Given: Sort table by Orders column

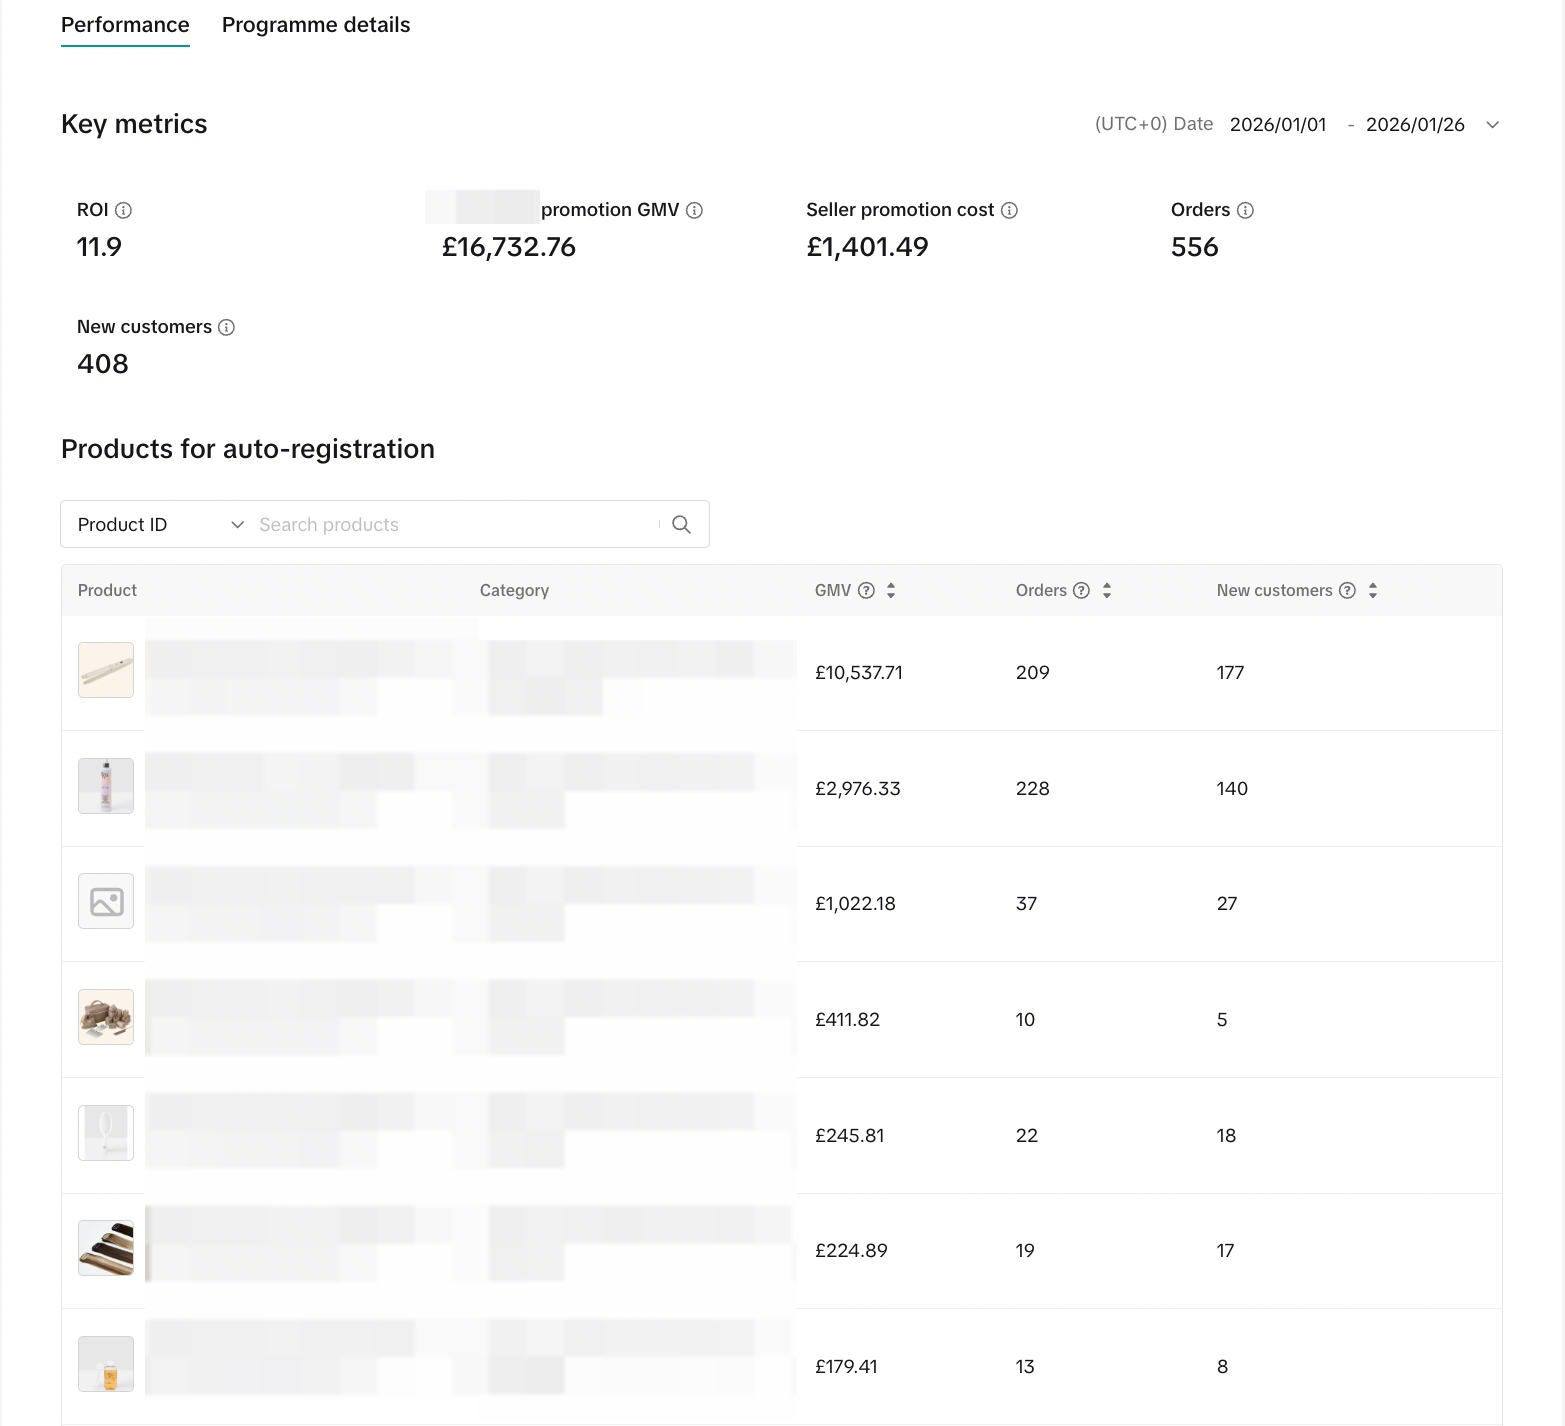Looking at the screenshot, I should (1107, 590).
